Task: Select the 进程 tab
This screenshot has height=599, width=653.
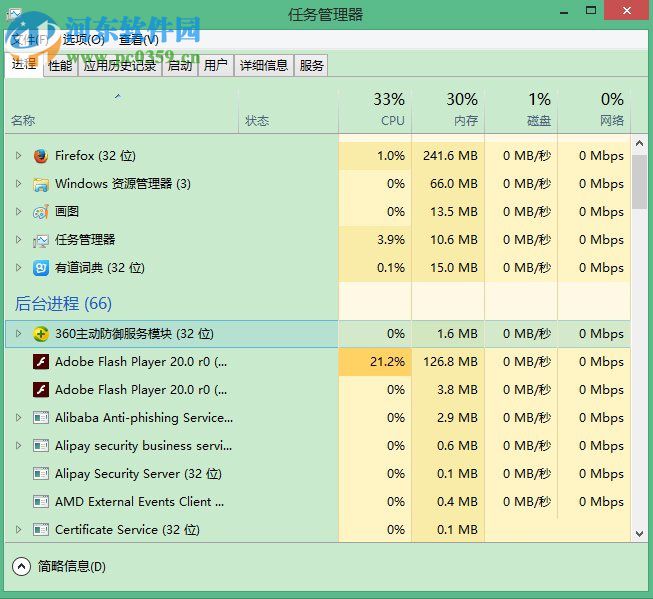Action: pyautogui.click(x=24, y=64)
